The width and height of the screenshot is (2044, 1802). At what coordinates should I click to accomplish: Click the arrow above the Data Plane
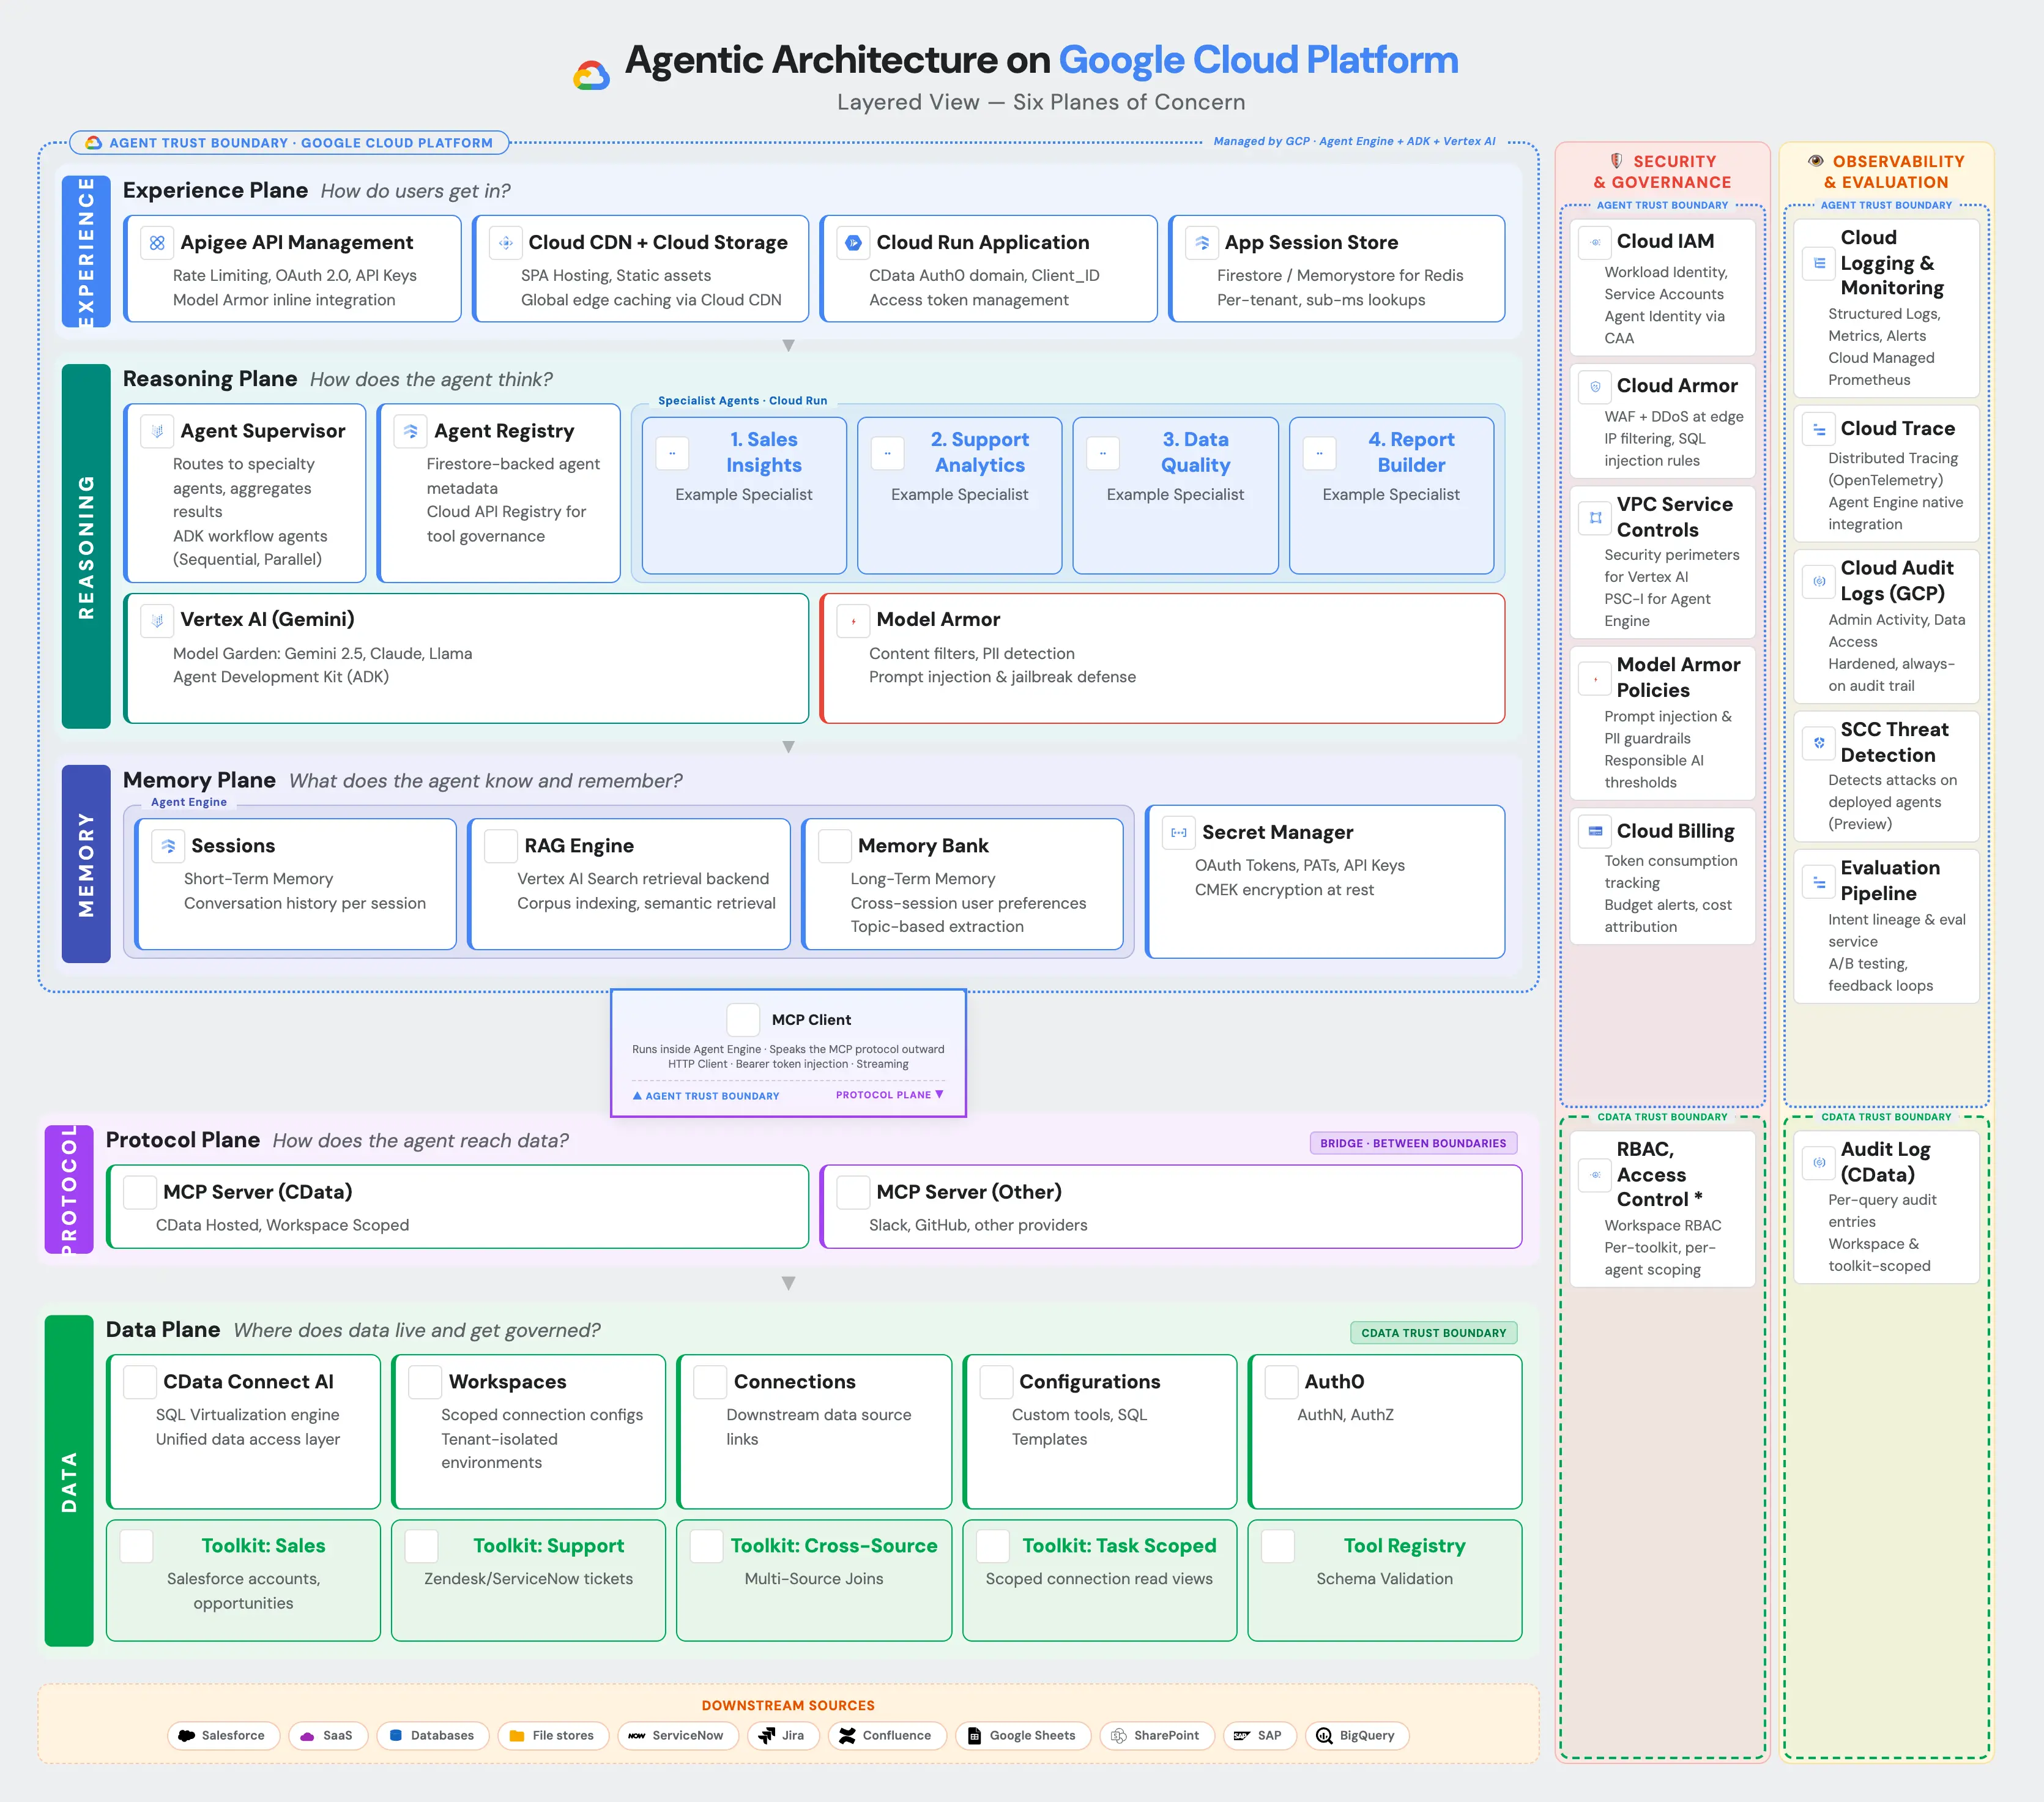789,1283
